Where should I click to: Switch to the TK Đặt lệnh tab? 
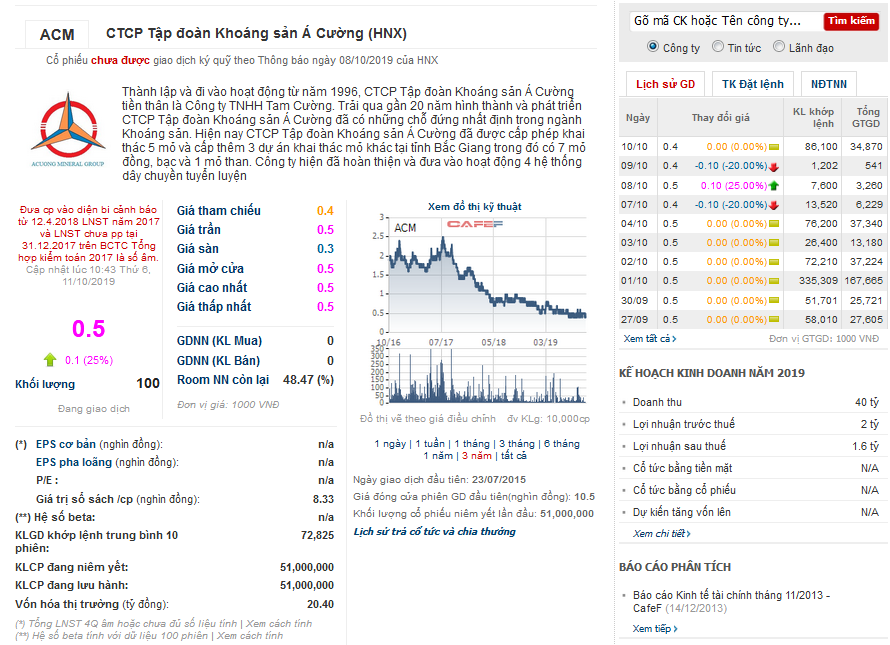click(753, 84)
